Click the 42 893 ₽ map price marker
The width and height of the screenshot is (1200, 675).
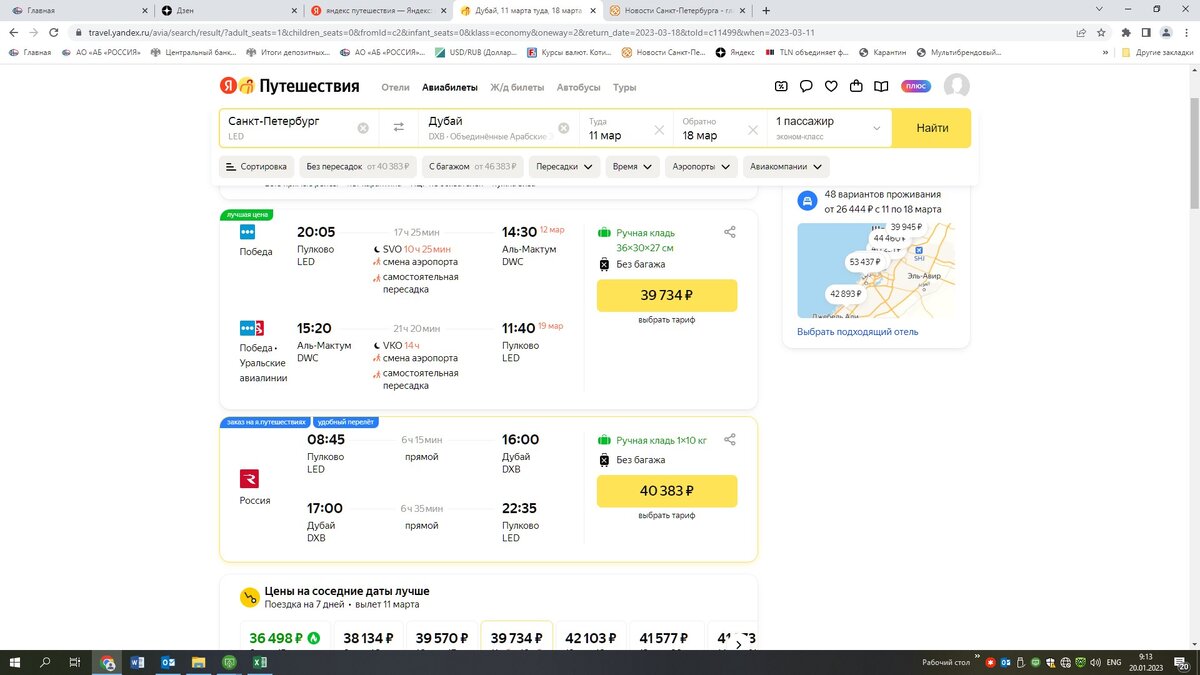[845, 294]
